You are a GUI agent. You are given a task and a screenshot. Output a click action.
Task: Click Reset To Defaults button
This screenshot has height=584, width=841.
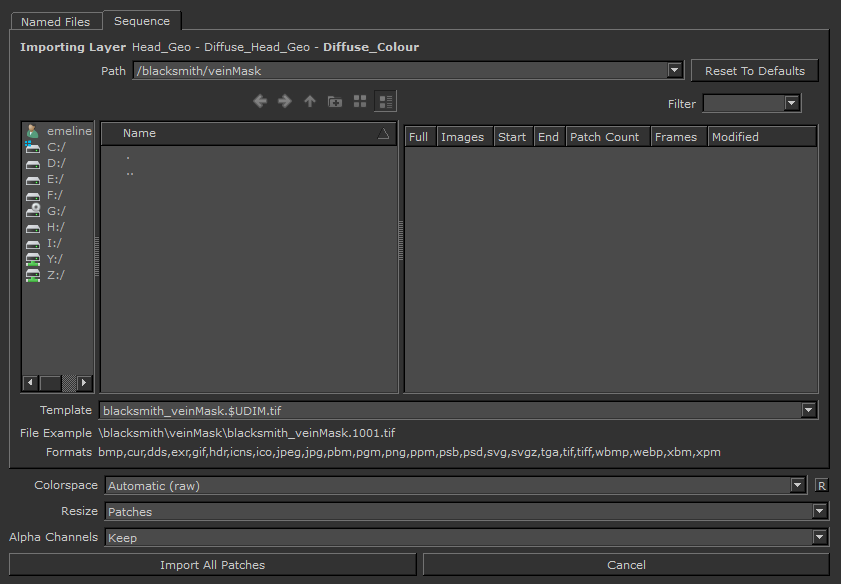coord(755,71)
